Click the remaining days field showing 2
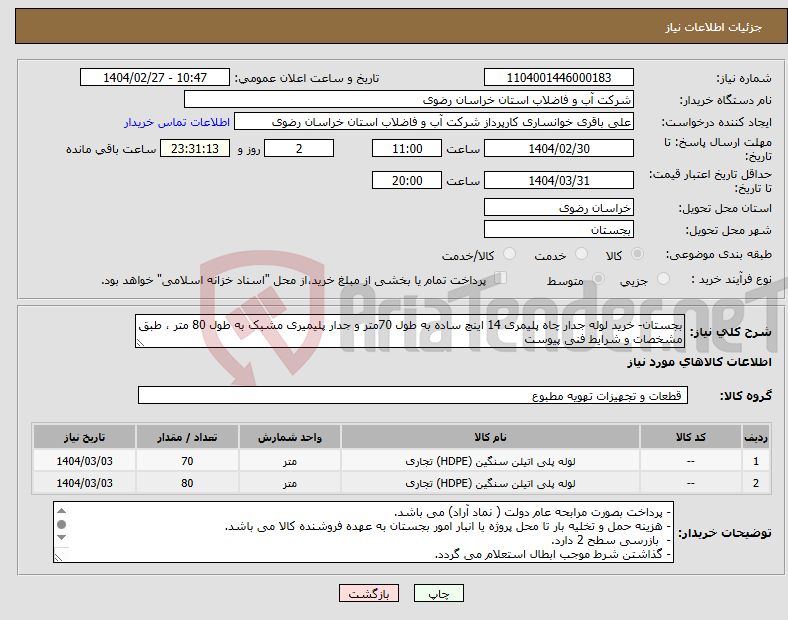The width and height of the screenshot is (788, 620). (299, 148)
